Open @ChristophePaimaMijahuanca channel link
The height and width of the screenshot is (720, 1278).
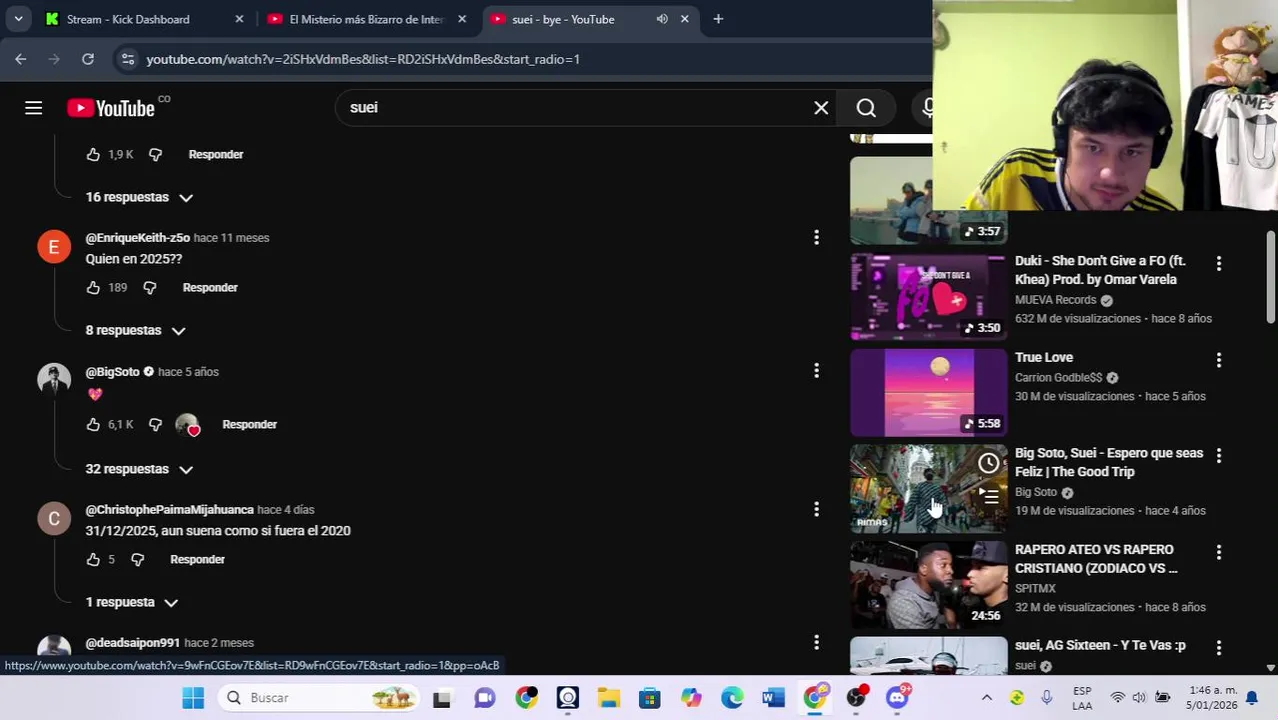click(x=169, y=510)
